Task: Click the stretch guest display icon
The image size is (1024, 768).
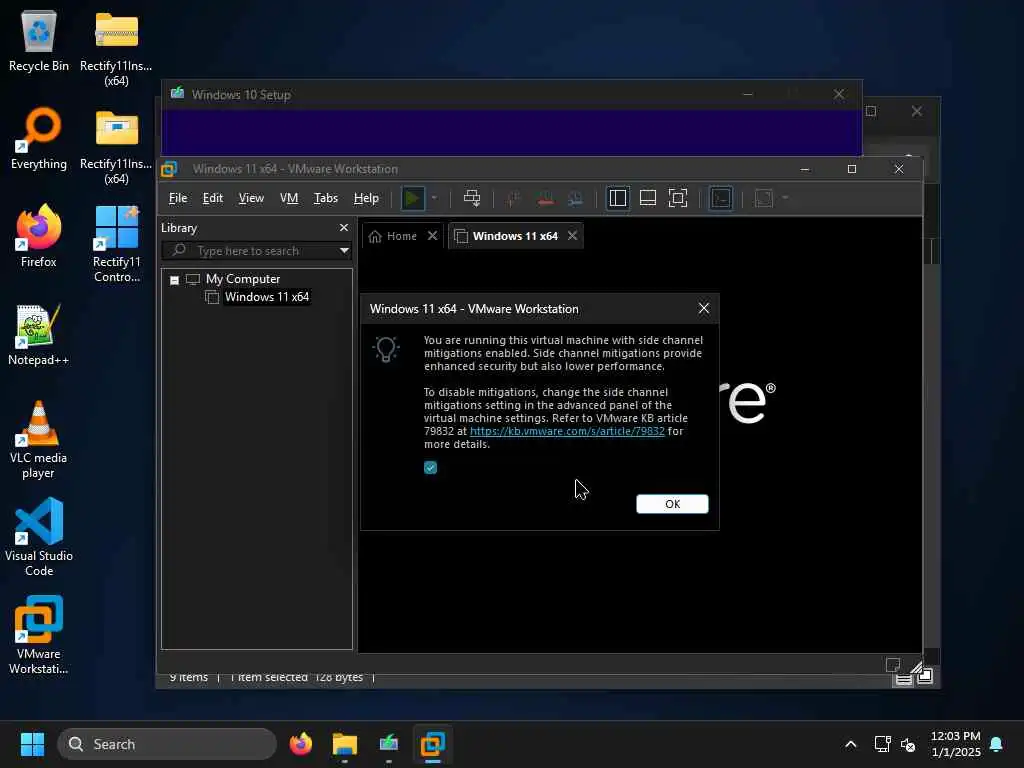Action: pos(763,198)
